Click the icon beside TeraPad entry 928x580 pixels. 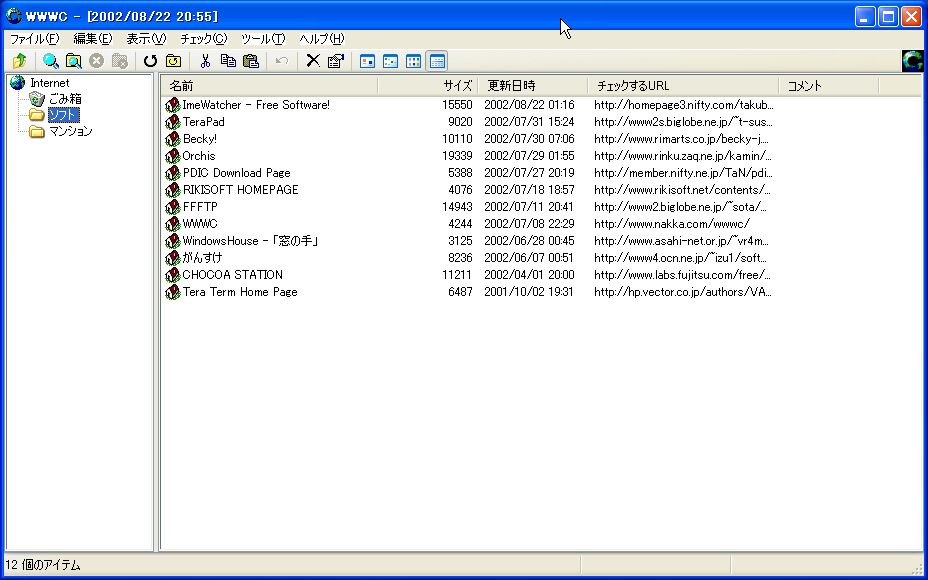click(172, 122)
